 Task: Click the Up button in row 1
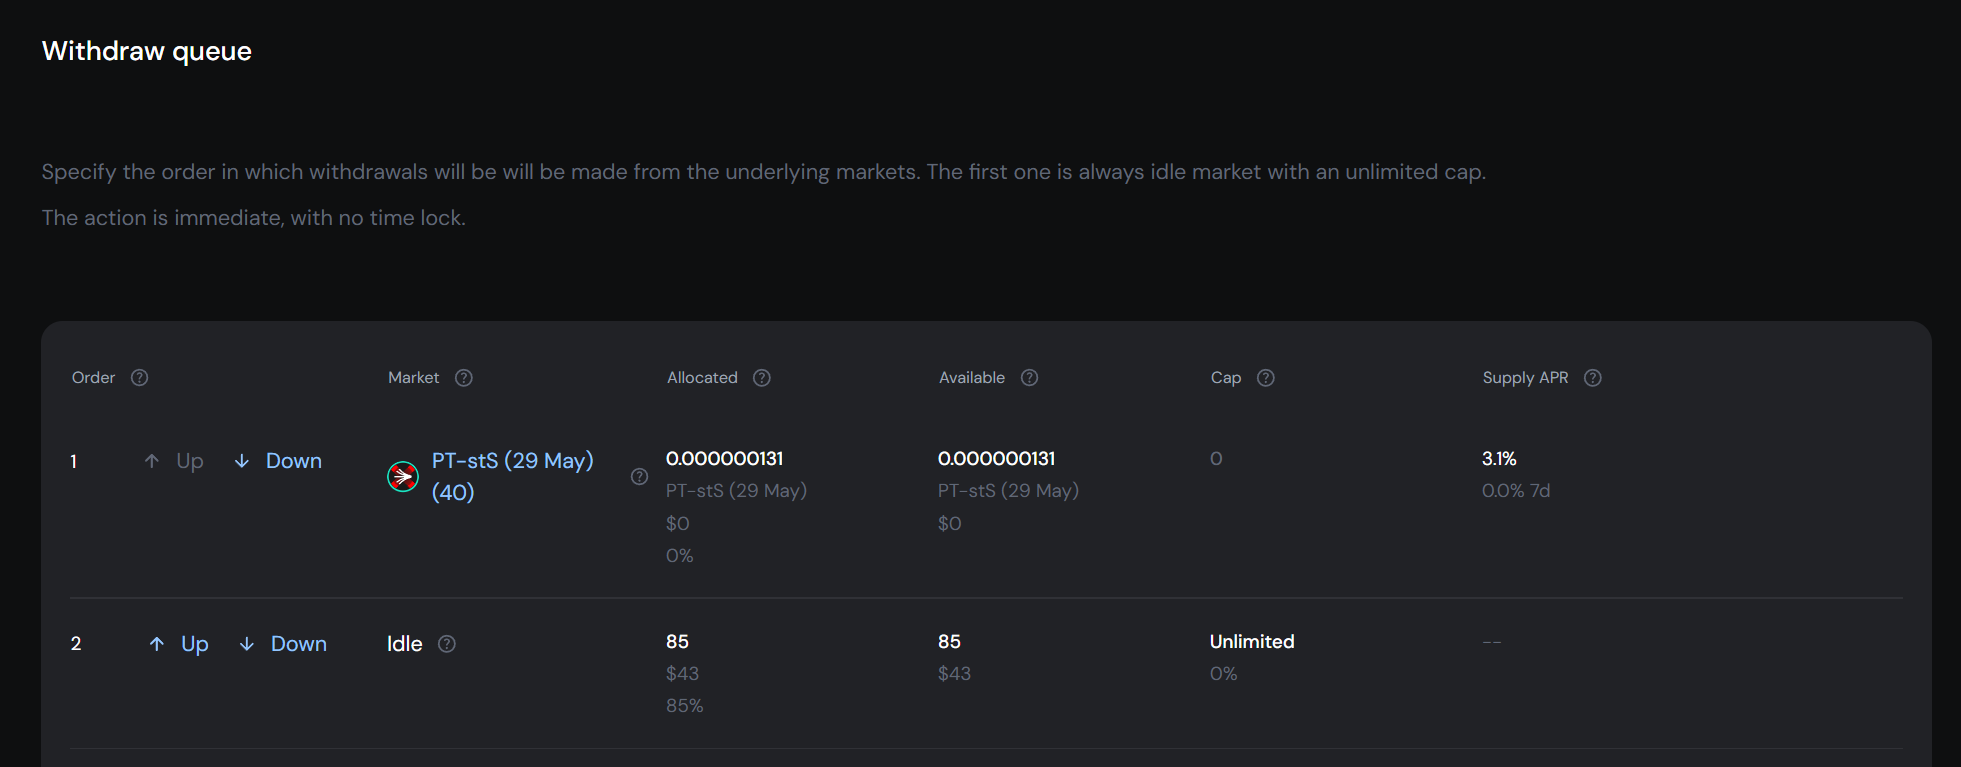click(x=175, y=461)
